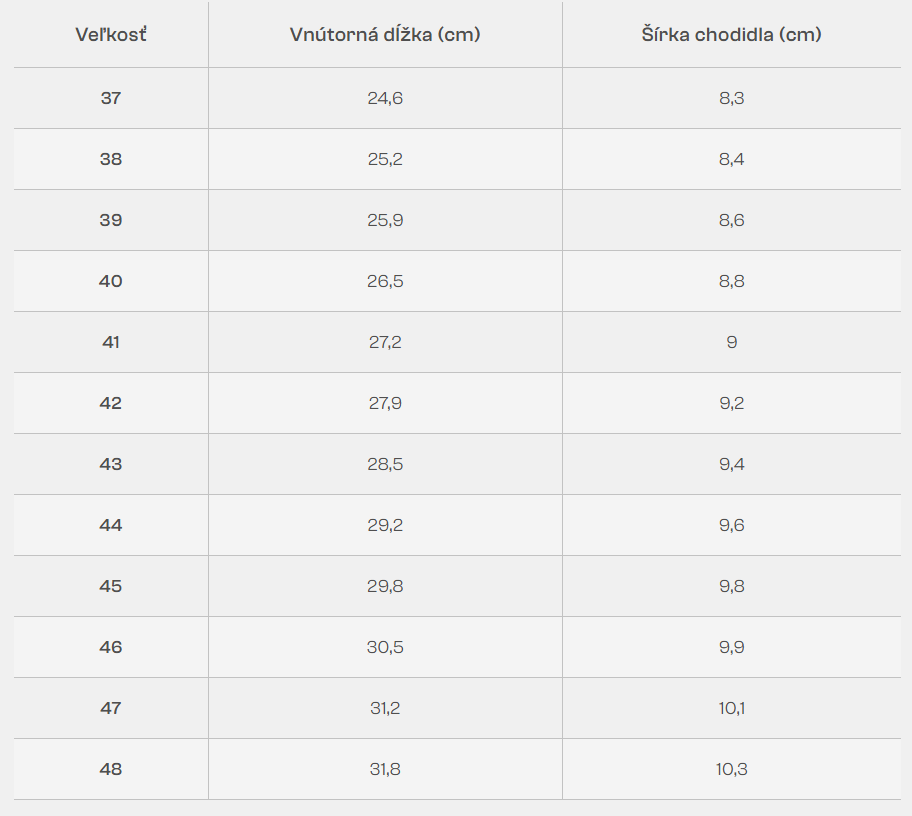The image size is (912, 816).
Task: Select size 38 in the table
Action: coord(111,159)
